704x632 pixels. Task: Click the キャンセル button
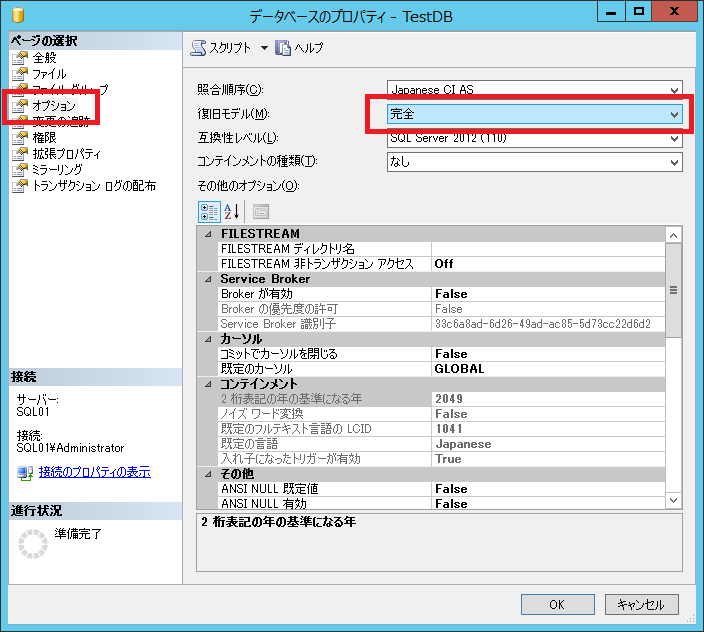640,604
